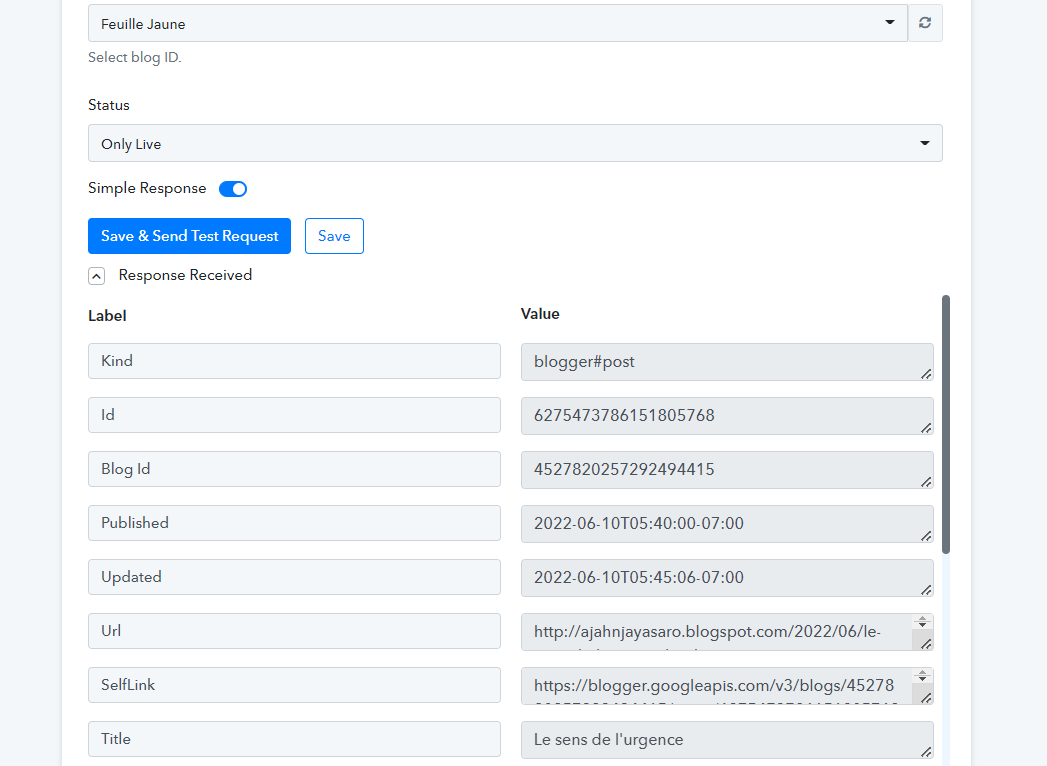Click the Published label field
The height and width of the screenshot is (766, 1047).
294,523
